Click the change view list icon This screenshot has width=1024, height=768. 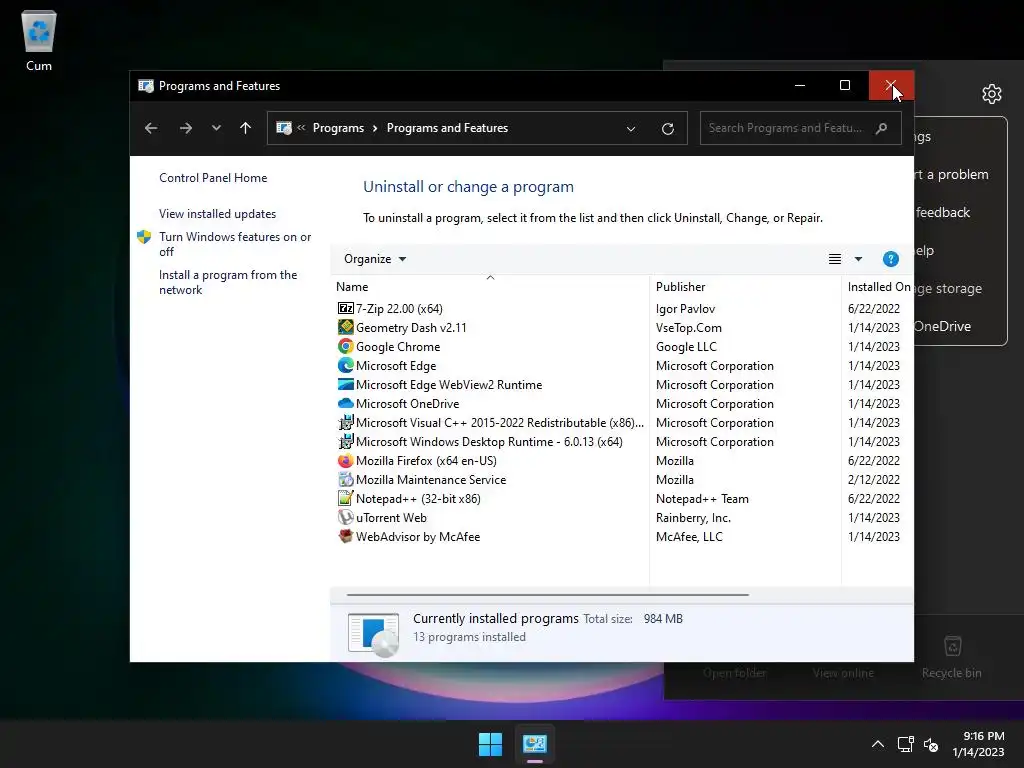835,259
